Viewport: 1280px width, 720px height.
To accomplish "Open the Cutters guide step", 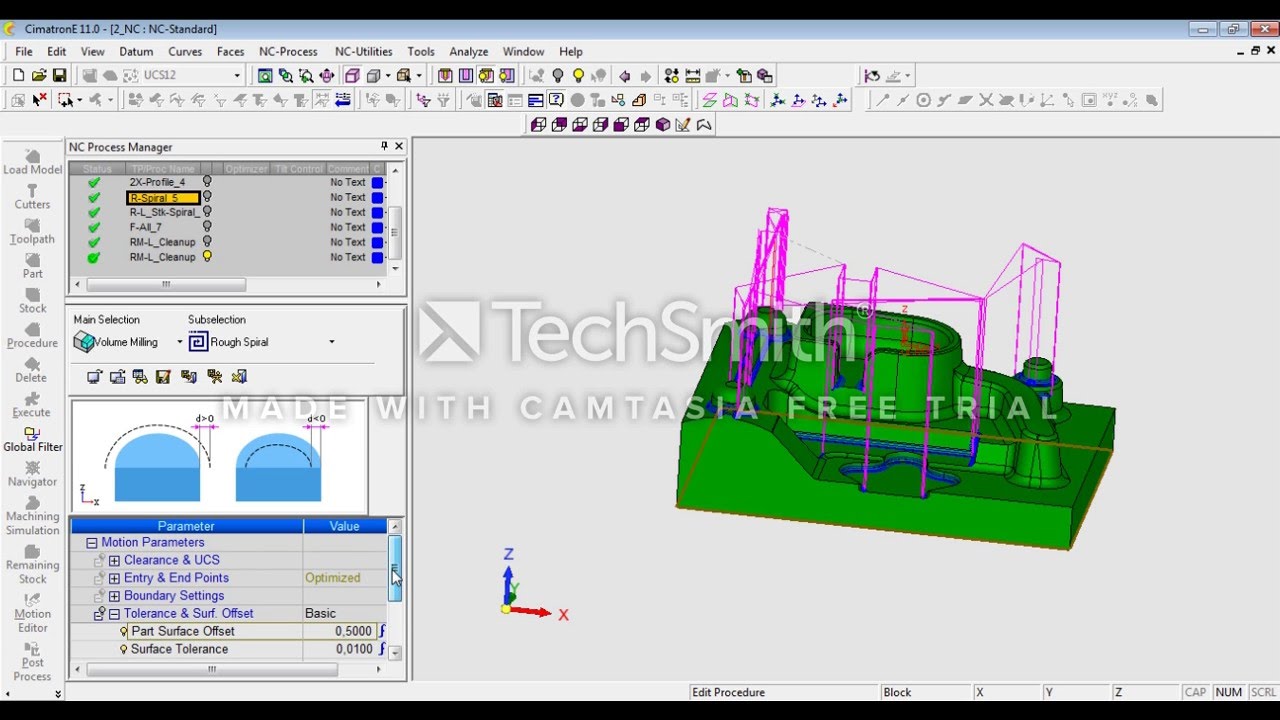I will (x=33, y=197).
